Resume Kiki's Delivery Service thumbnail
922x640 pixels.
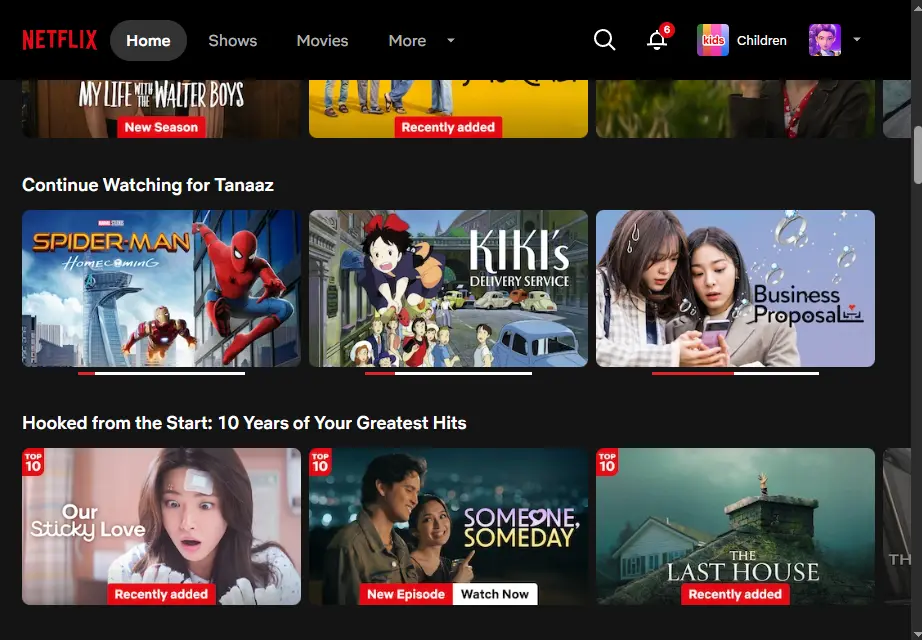[x=448, y=288]
